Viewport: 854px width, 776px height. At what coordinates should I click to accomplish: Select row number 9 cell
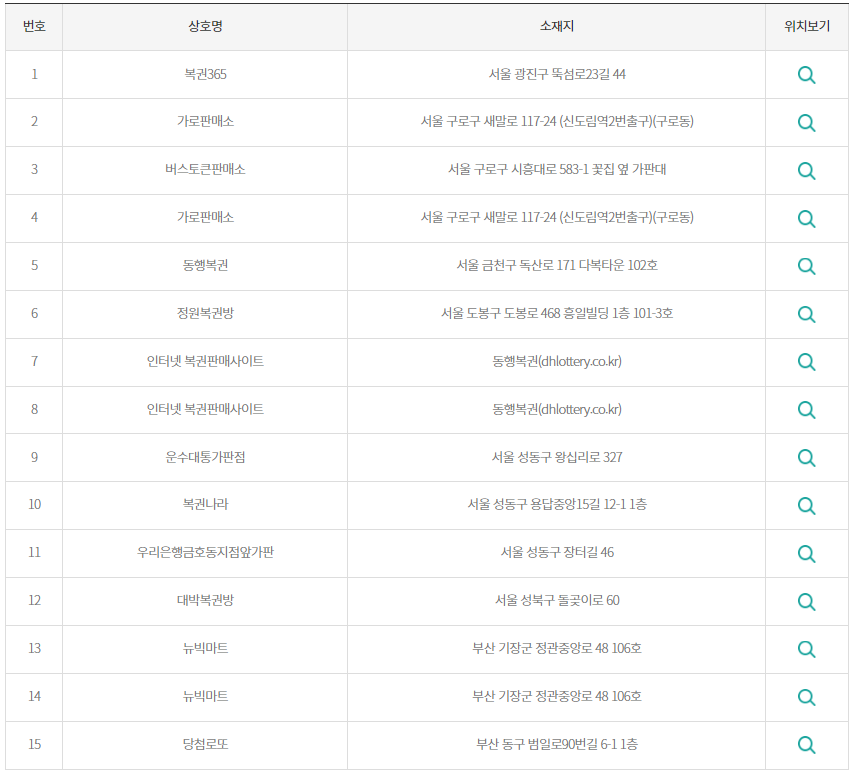point(34,457)
